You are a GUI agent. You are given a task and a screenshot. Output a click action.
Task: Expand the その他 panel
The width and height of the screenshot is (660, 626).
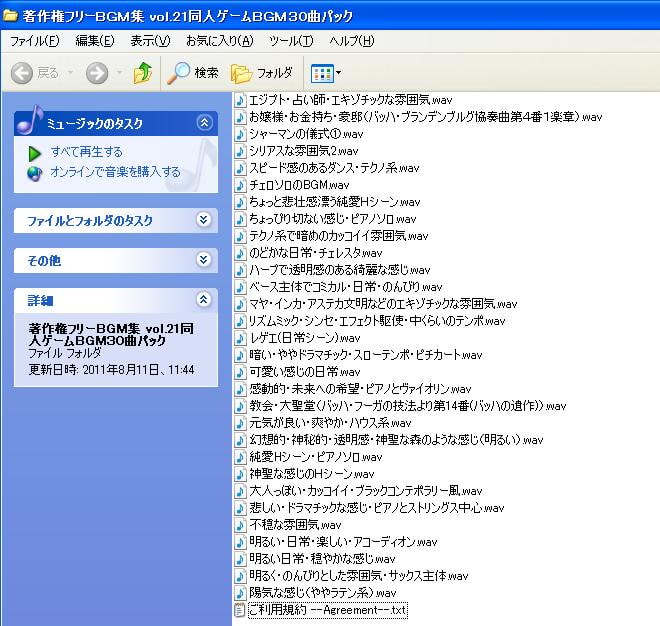point(204,260)
